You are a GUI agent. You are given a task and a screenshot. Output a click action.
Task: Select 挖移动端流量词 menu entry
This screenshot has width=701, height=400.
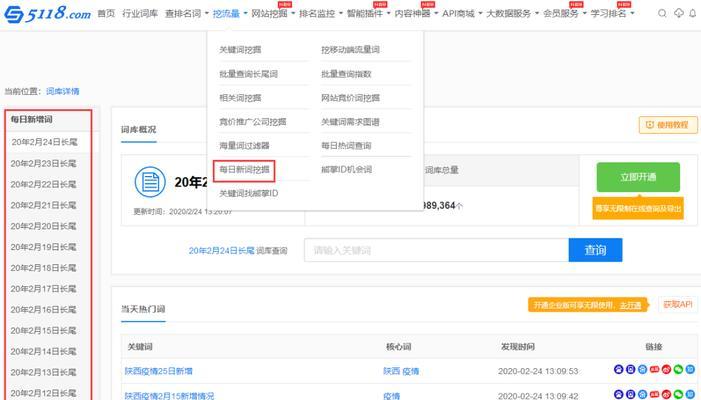350,50
